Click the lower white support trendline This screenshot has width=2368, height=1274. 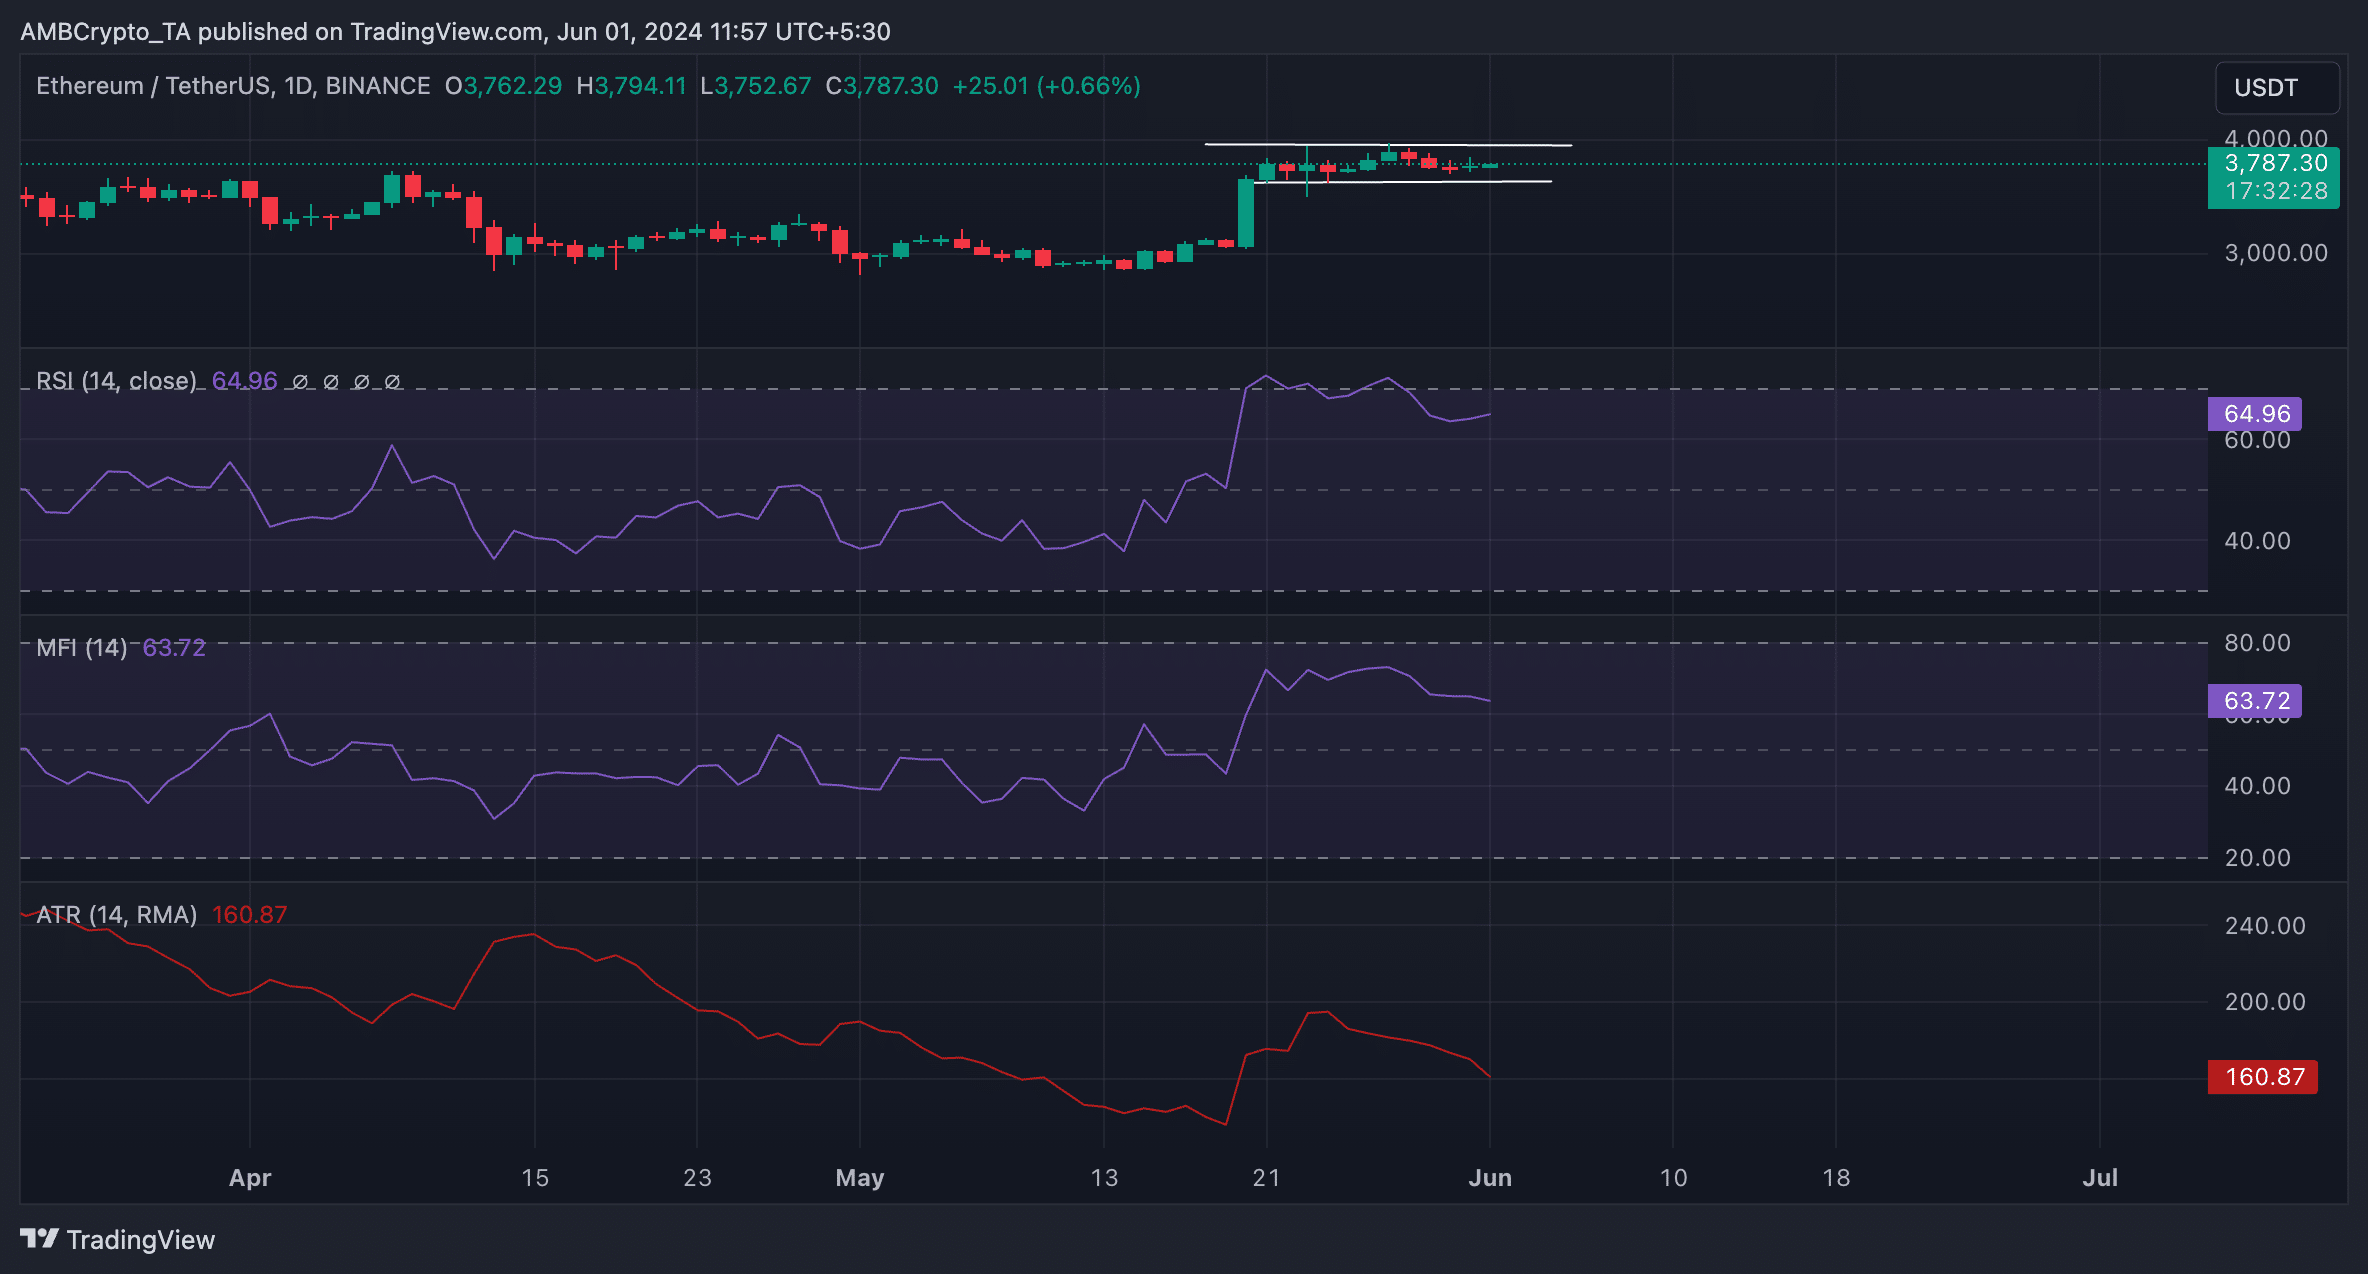1402,182
